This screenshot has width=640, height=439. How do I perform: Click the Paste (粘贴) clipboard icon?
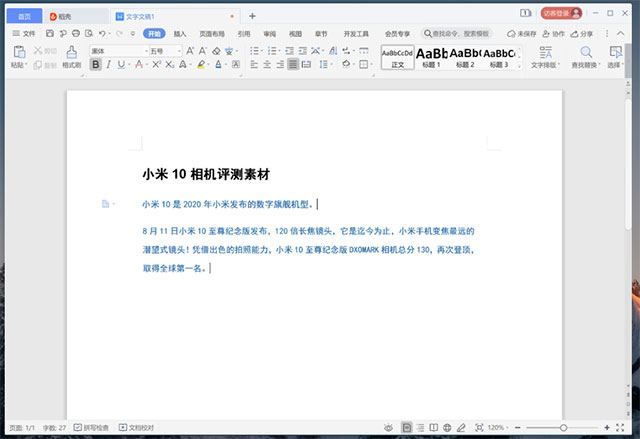(x=18, y=52)
